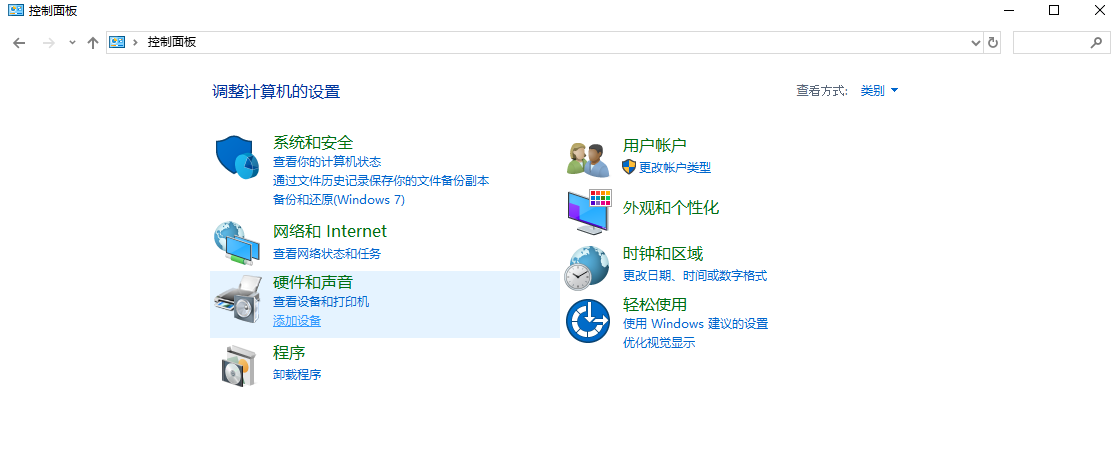Click the 控制面板 breadcrumb in address bar
This screenshot has height=460, width=1119.
click(172, 42)
